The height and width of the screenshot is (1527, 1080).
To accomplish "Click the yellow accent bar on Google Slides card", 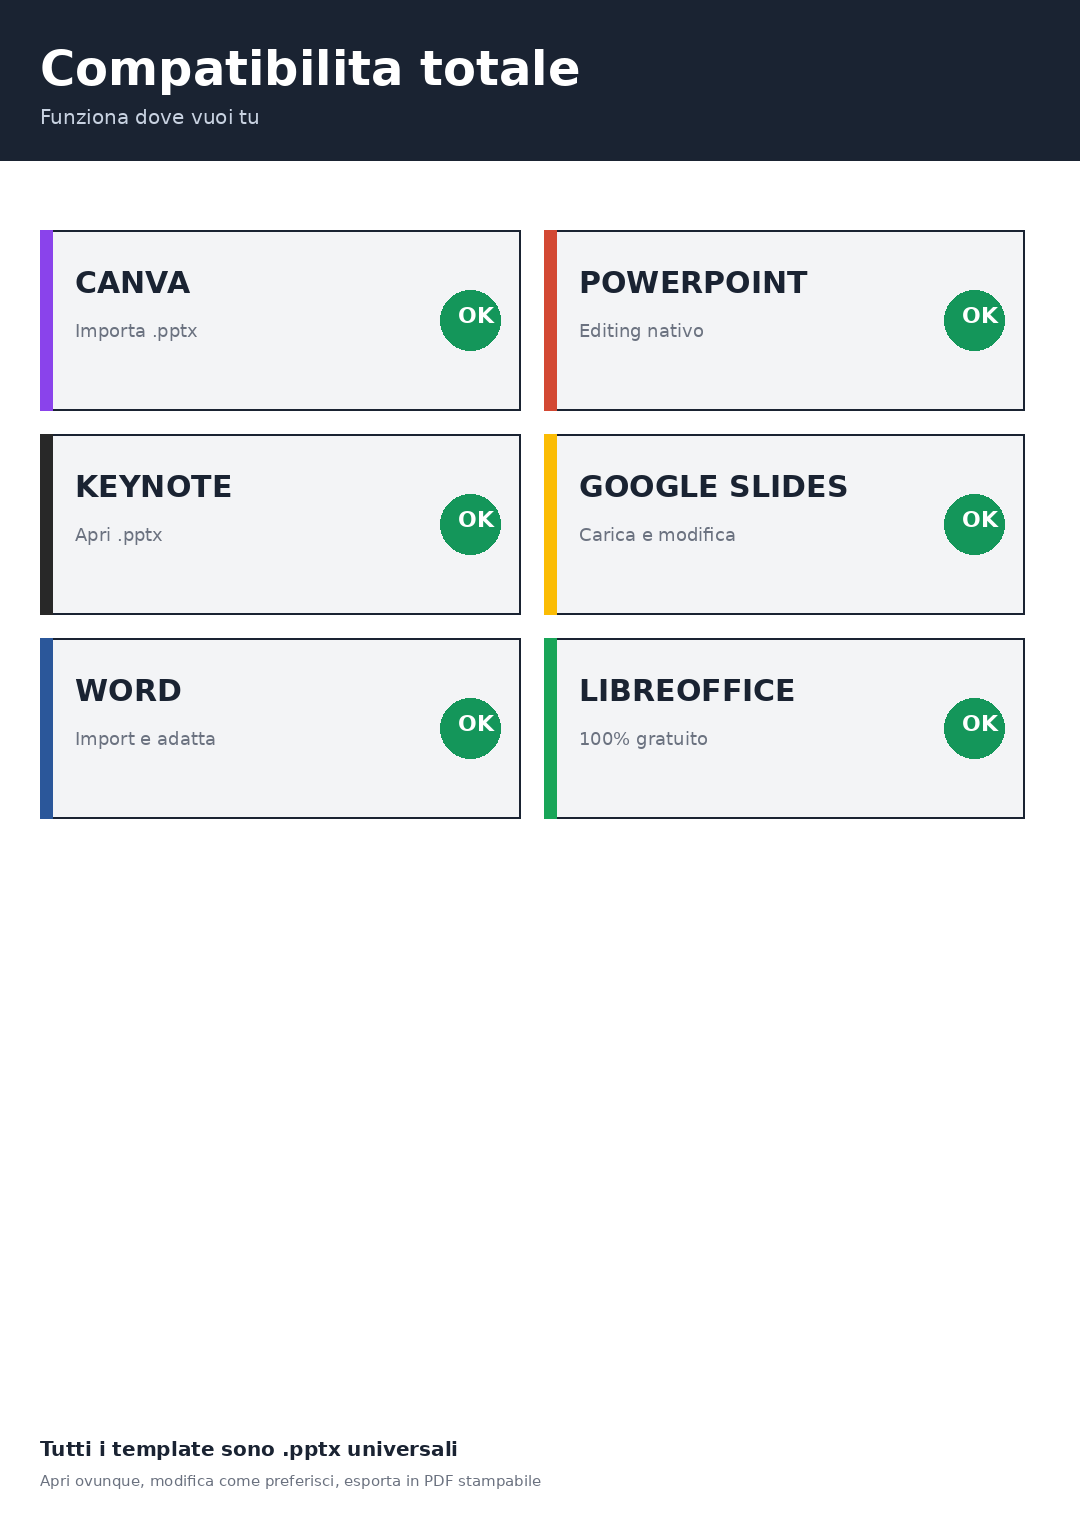I will pos(550,525).
